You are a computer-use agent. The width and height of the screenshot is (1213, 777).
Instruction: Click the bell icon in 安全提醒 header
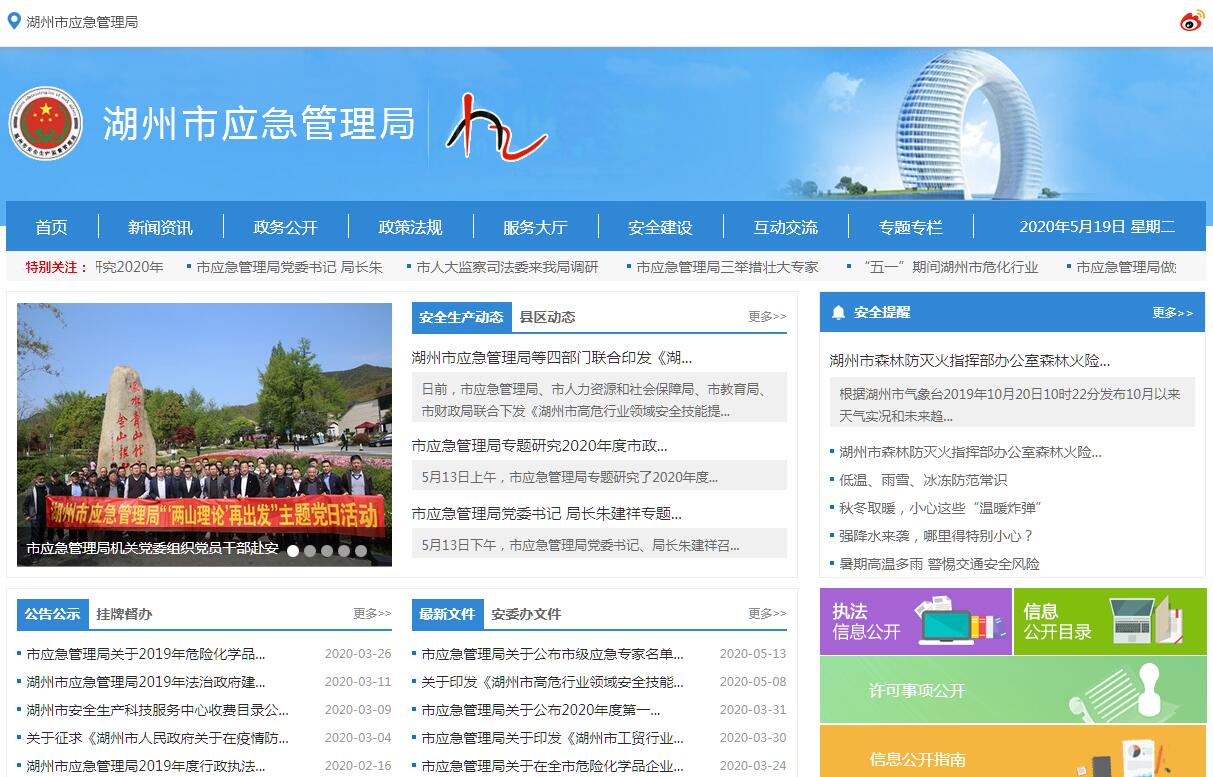coord(838,313)
